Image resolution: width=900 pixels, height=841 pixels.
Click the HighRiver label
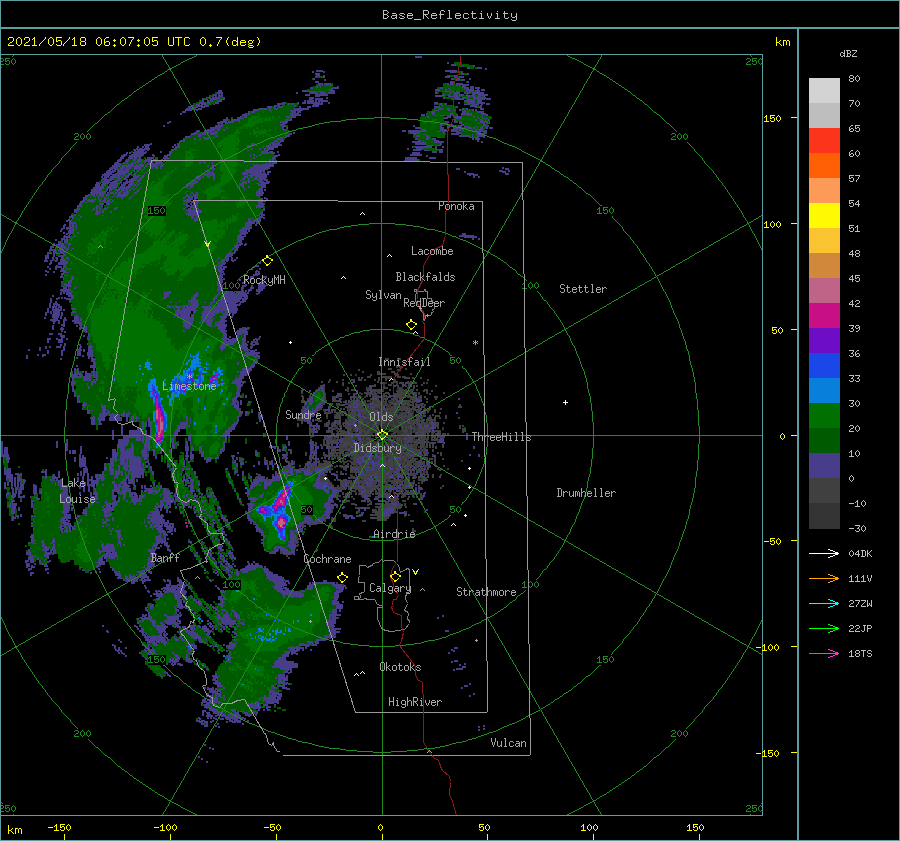pos(415,702)
